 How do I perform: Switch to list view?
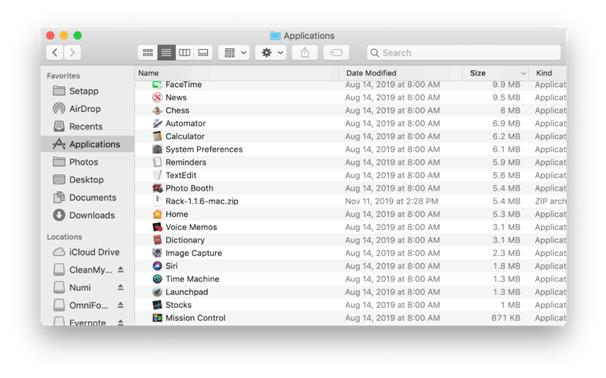tap(166, 53)
